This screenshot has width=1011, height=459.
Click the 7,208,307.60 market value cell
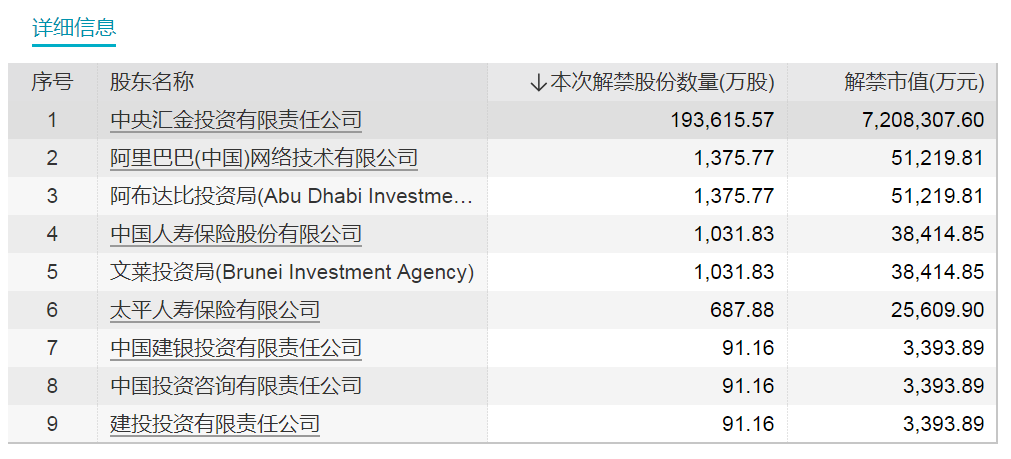tap(922, 120)
